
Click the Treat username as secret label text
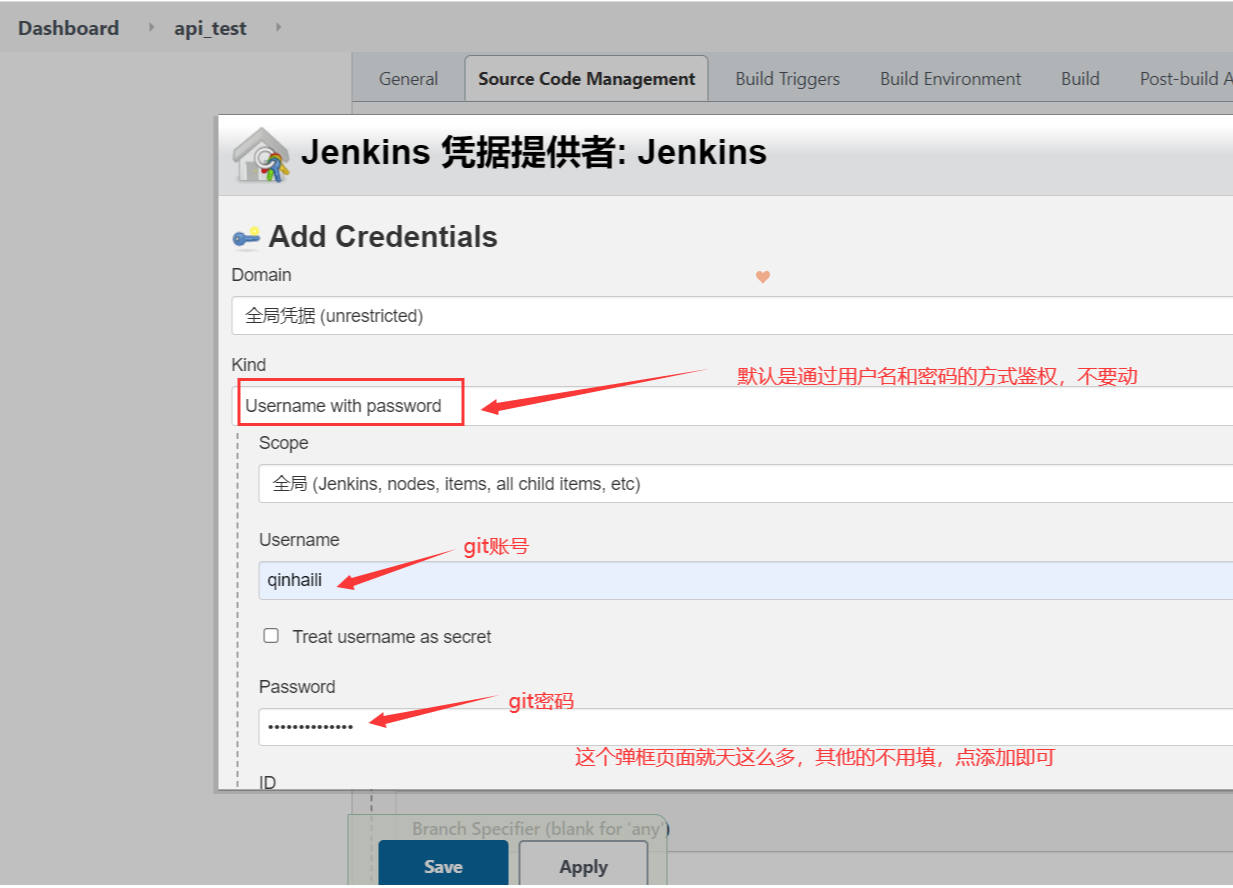tap(392, 637)
